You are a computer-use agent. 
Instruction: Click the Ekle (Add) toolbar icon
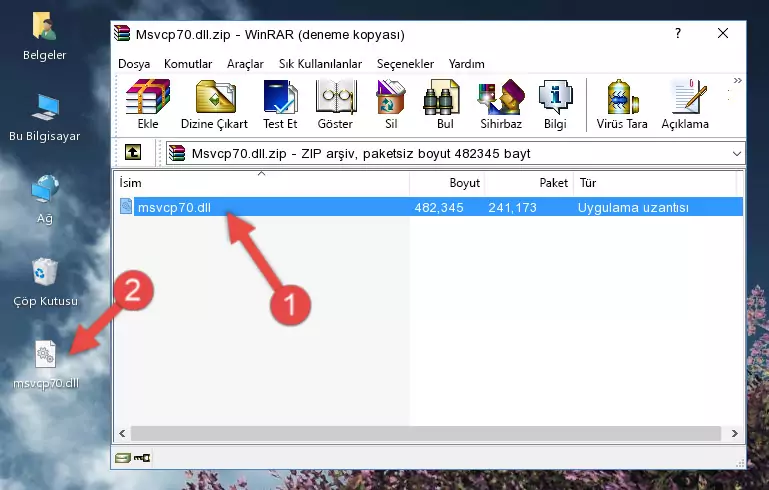pos(148,104)
